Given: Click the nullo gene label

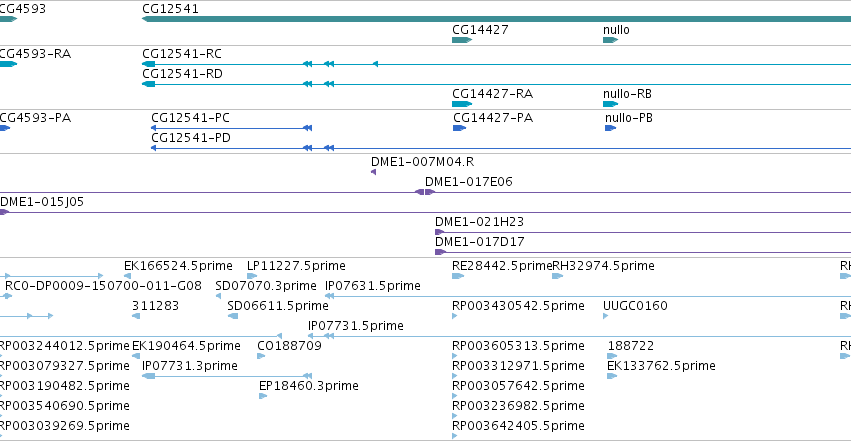Looking at the screenshot, I should click(616, 29).
